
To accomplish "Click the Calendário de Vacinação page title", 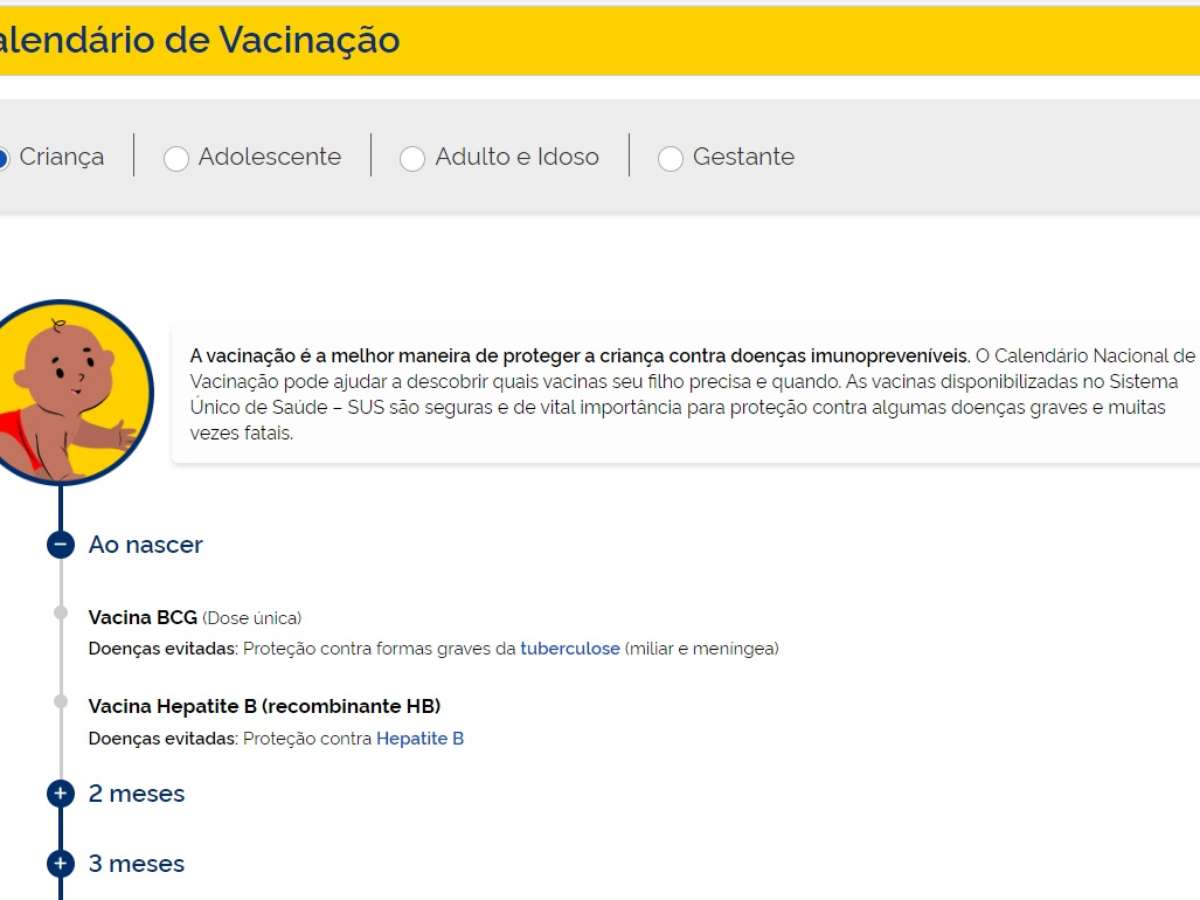I will [200, 41].
